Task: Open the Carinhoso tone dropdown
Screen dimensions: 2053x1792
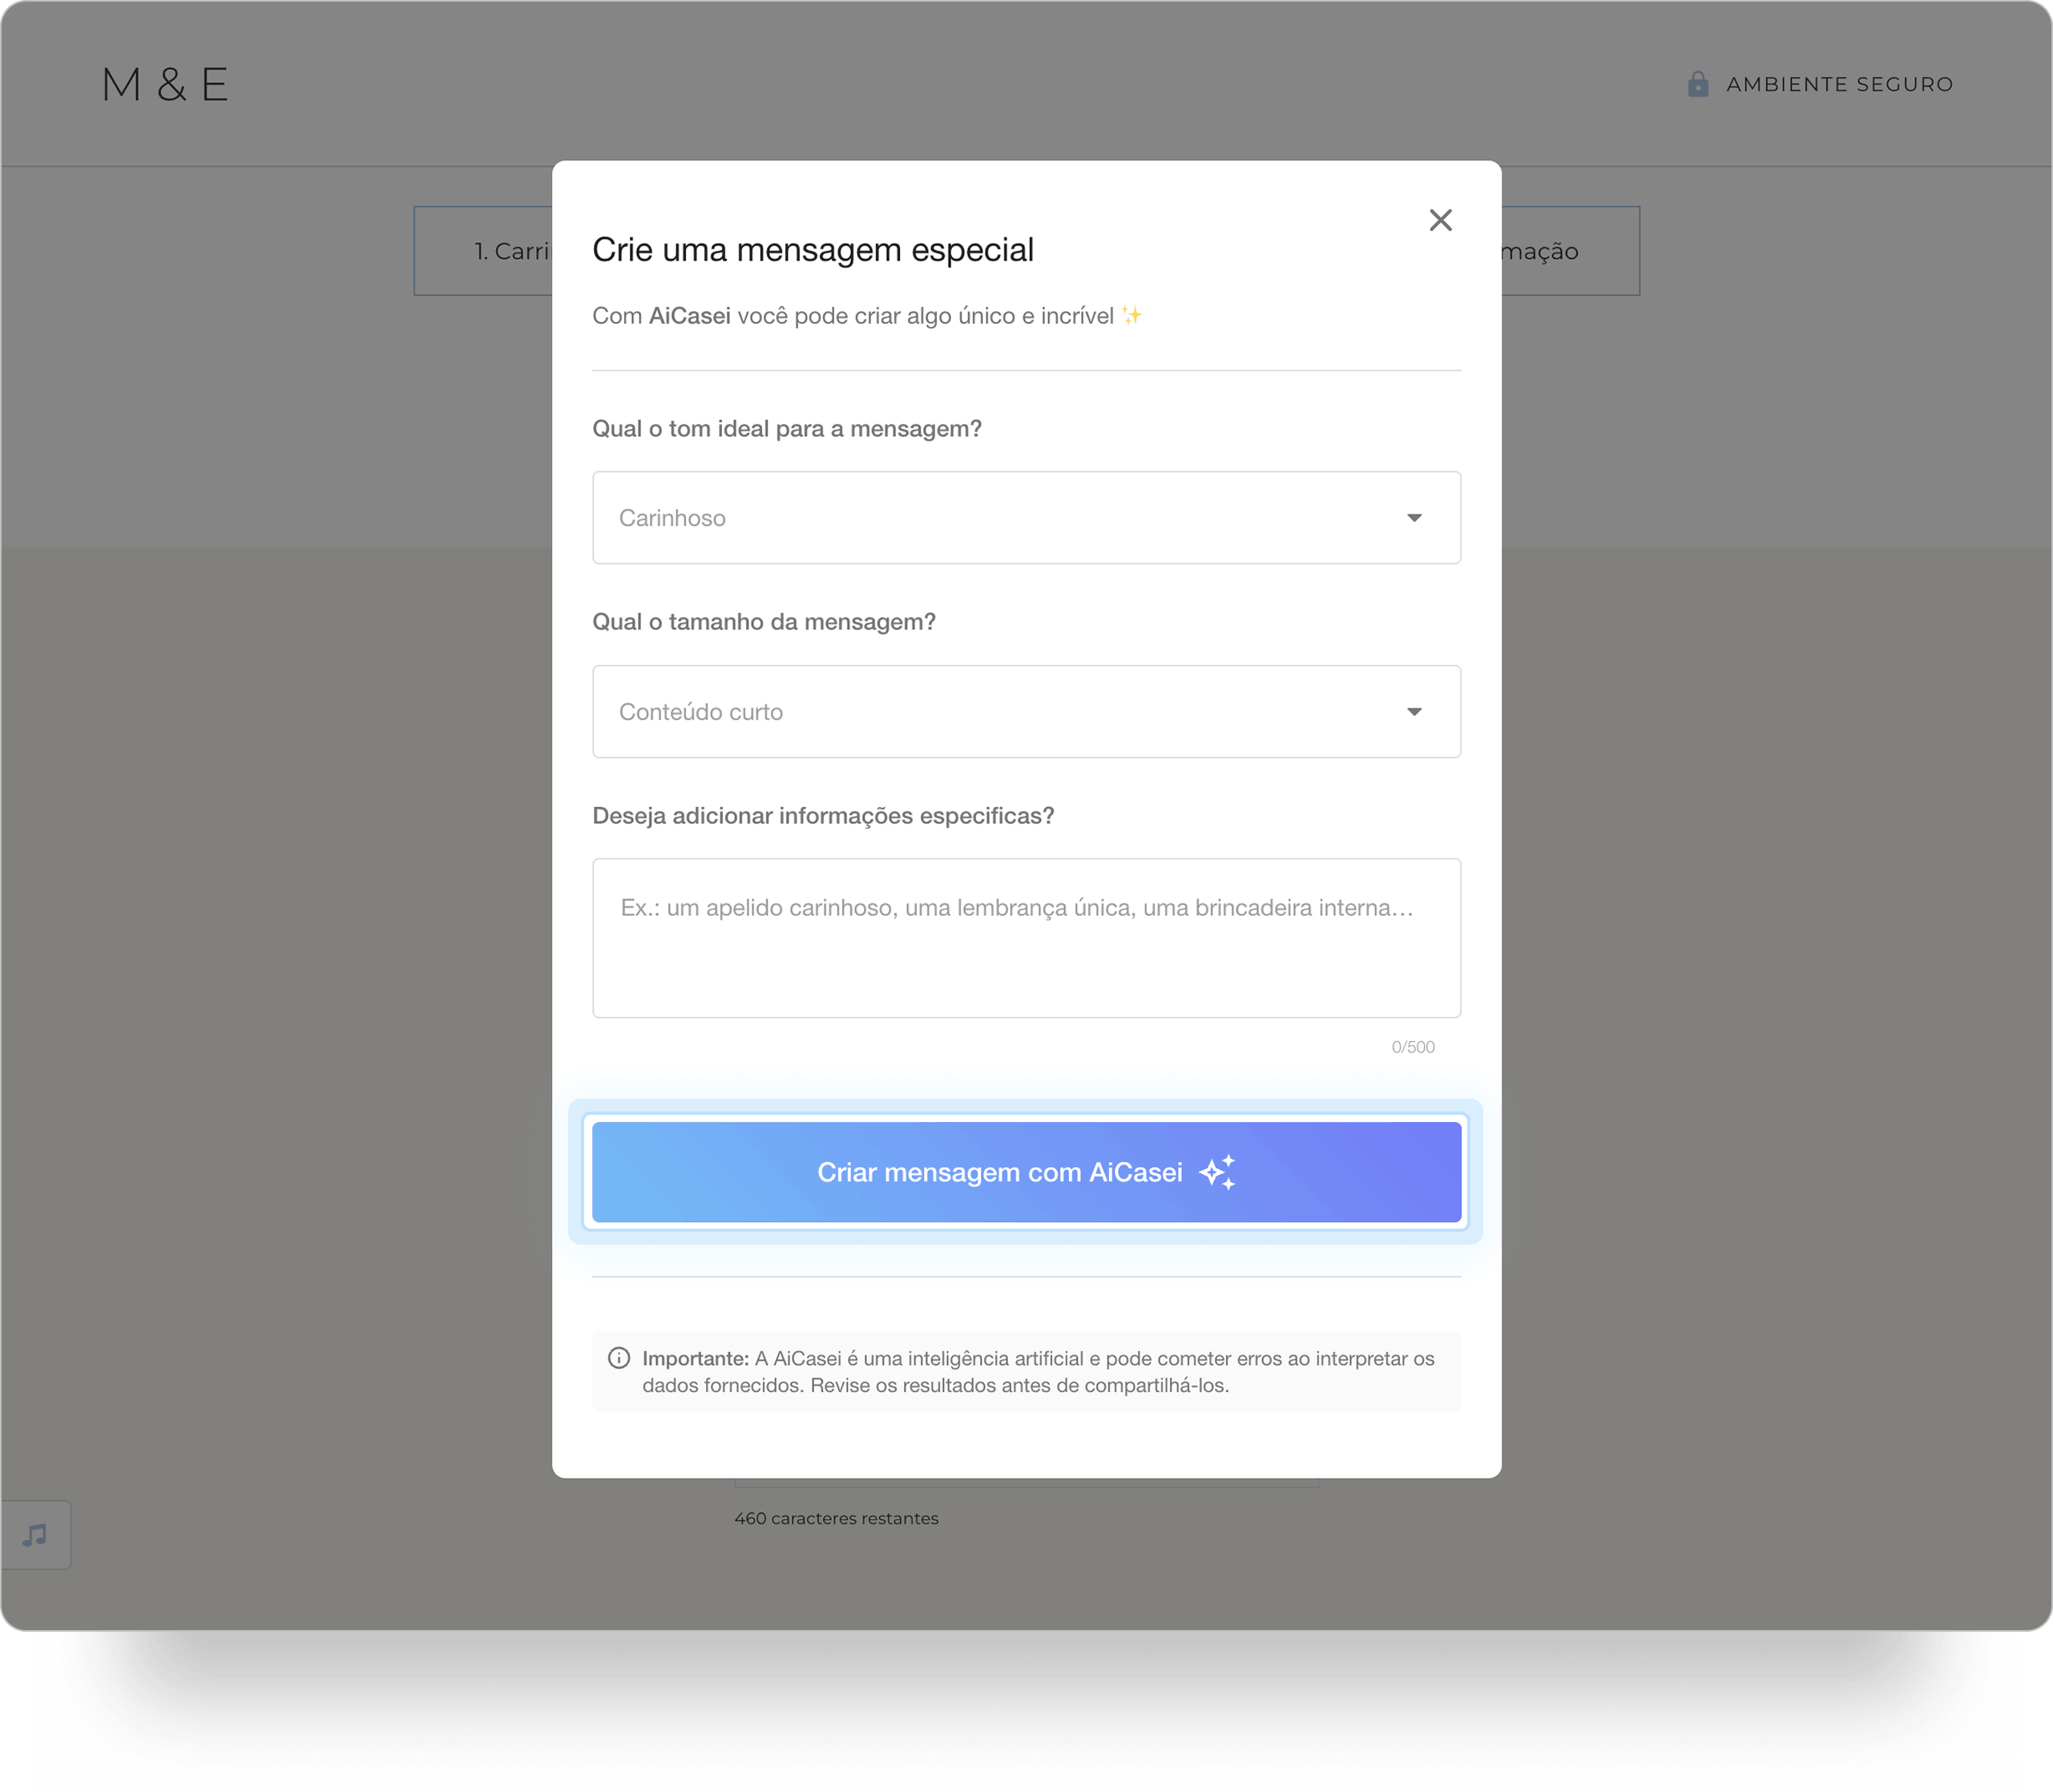Action: pyautogui.click(x=1026, y=517)
